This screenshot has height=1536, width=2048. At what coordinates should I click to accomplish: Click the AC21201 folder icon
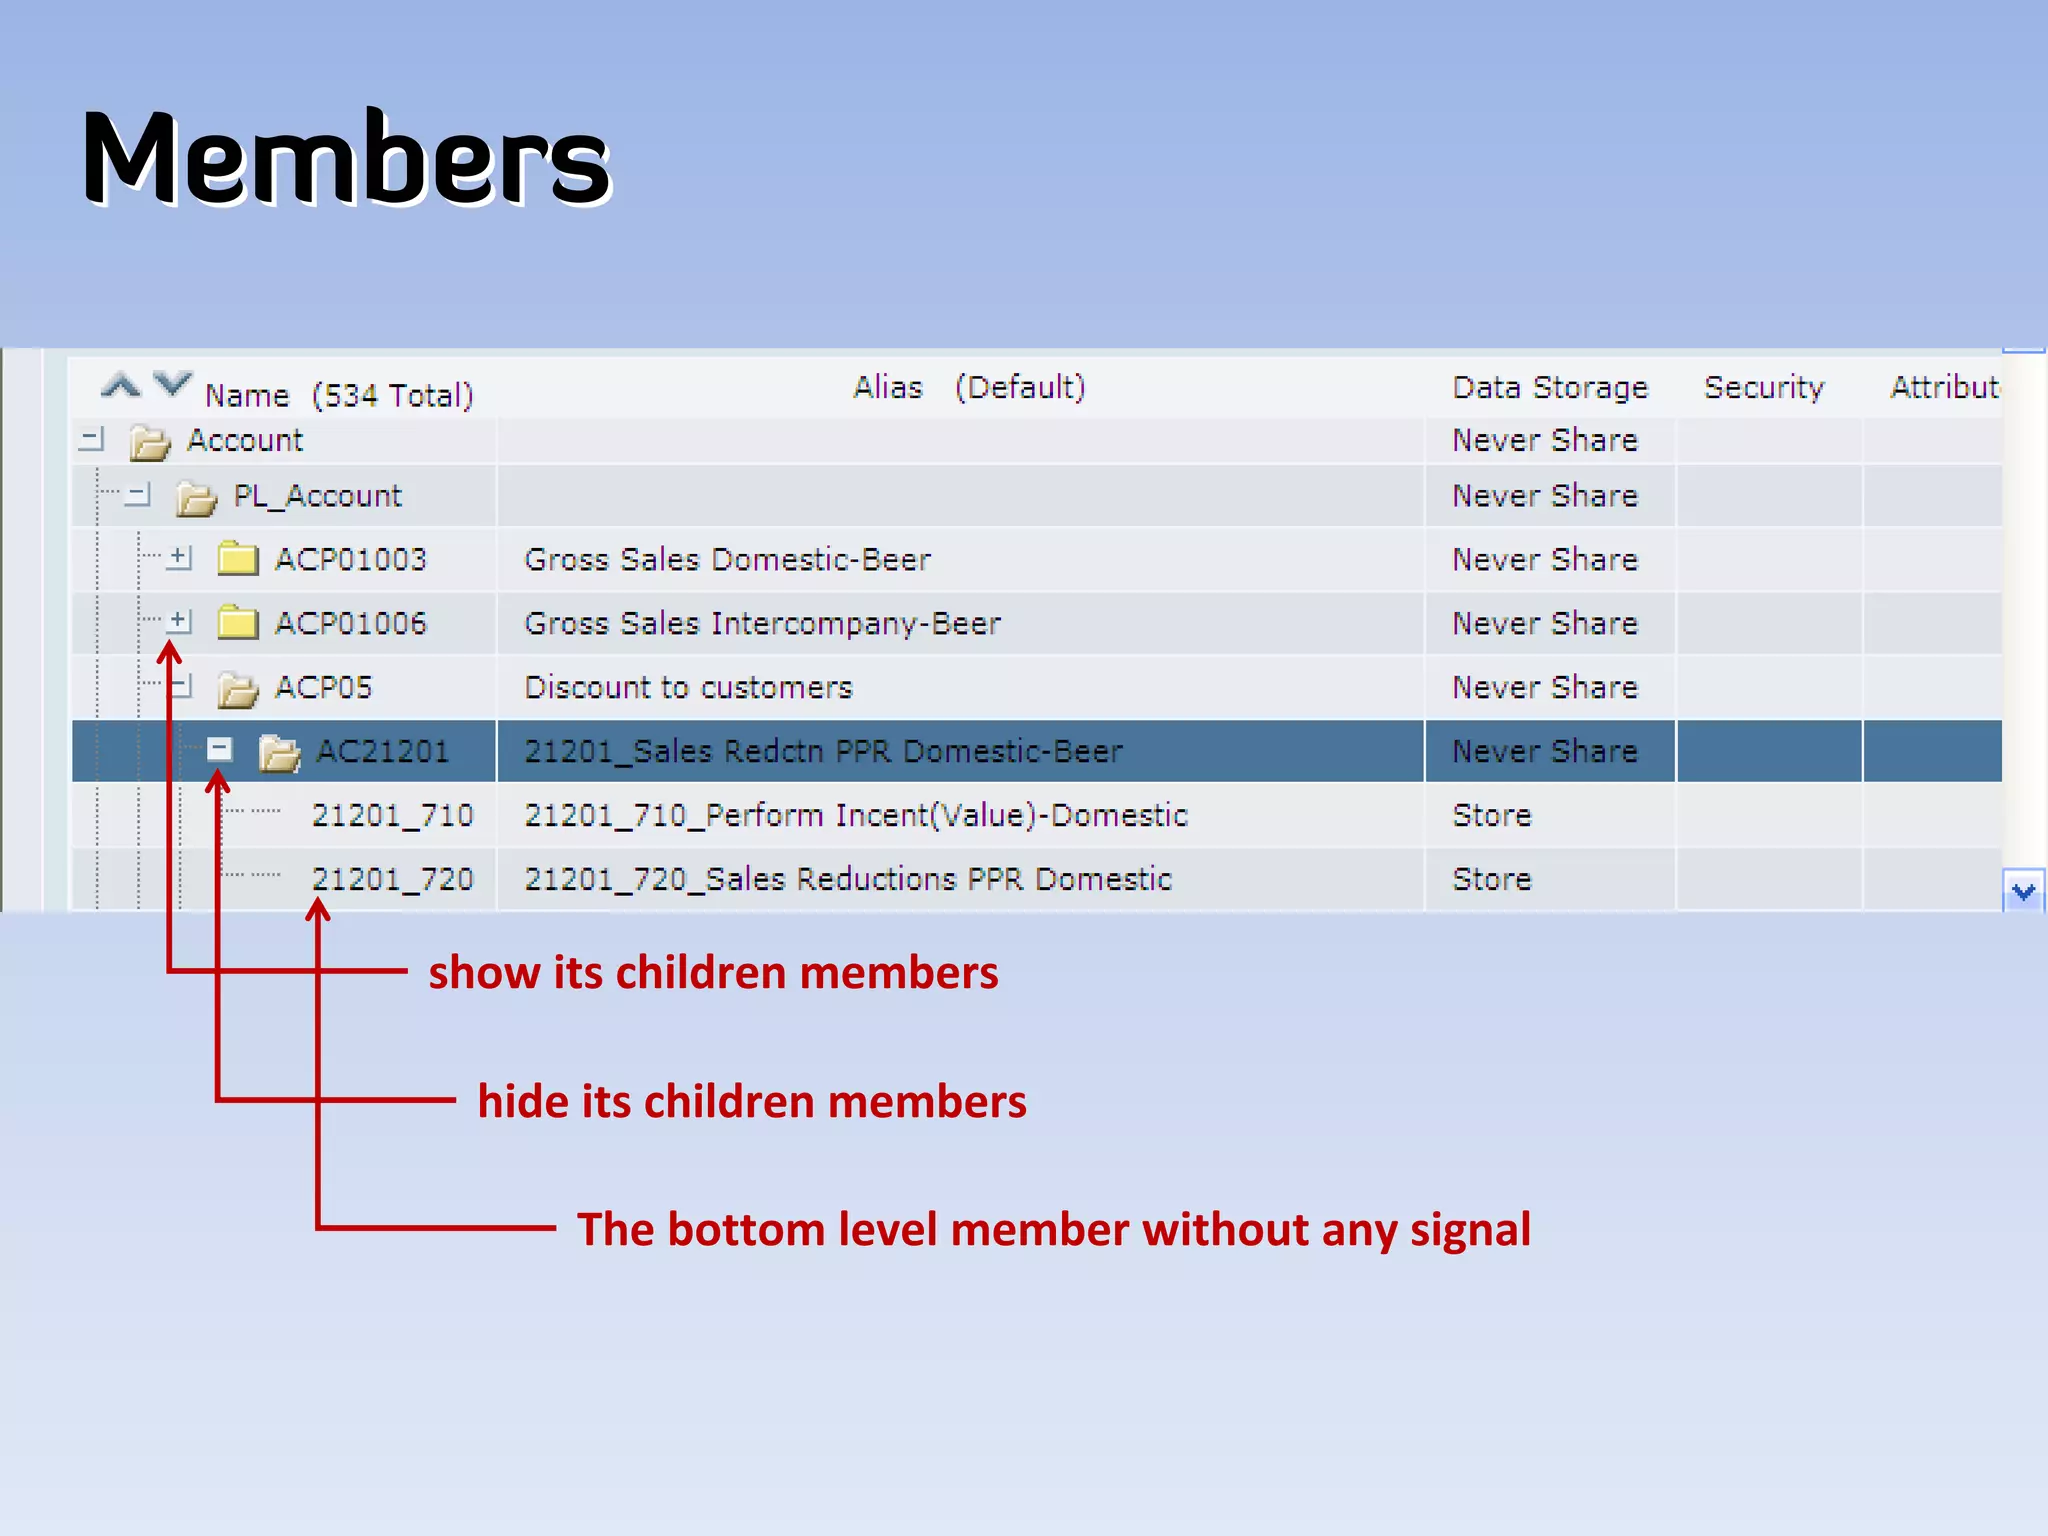pos(280,753)
